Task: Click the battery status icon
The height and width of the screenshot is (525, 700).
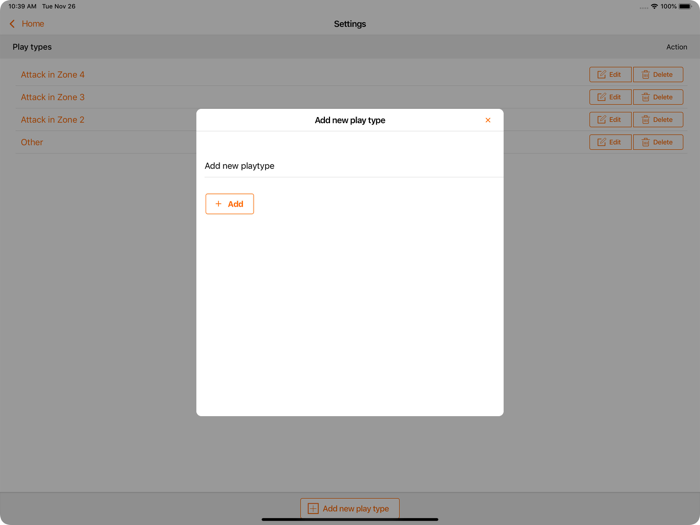Action: point(685,6)
